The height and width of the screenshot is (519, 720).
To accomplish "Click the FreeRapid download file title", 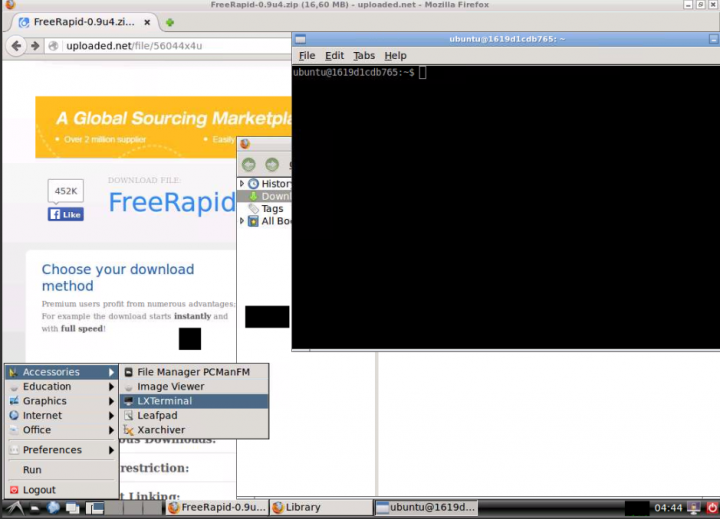I will pyautogui.click(x=172, y=202).
